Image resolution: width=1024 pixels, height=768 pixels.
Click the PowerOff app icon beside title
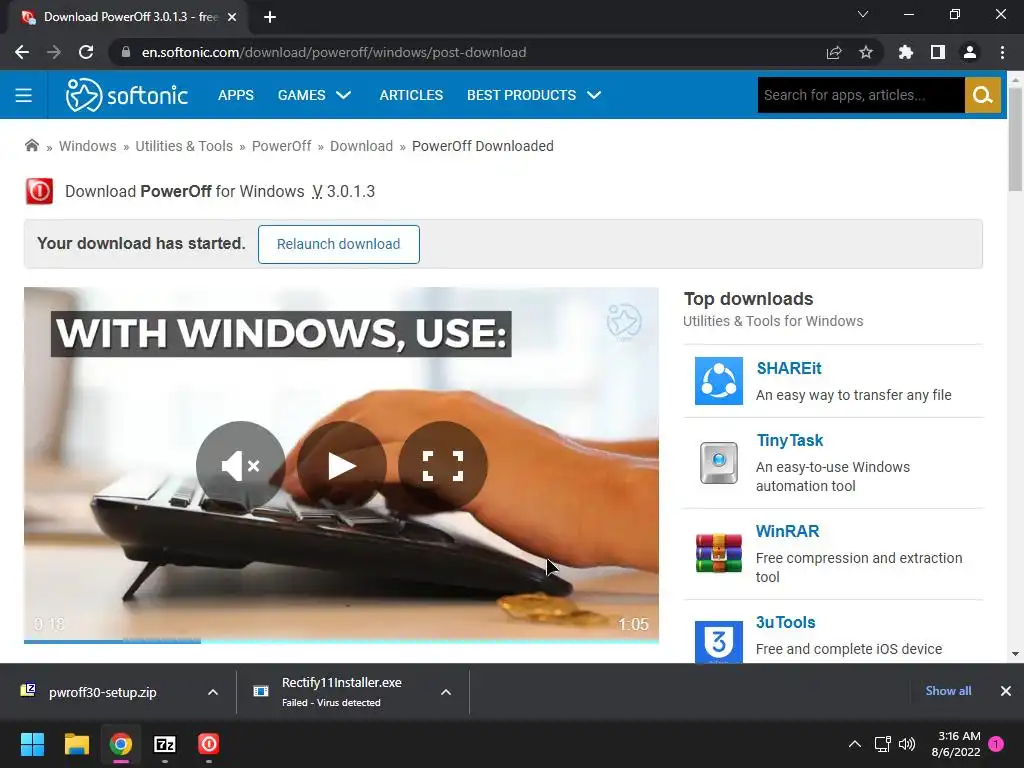coord(39,191)
